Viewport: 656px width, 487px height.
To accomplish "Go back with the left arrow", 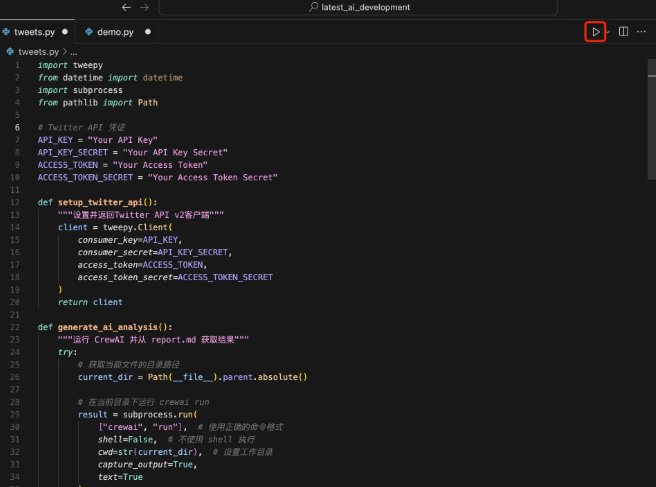I will click(x=127, y=7).
